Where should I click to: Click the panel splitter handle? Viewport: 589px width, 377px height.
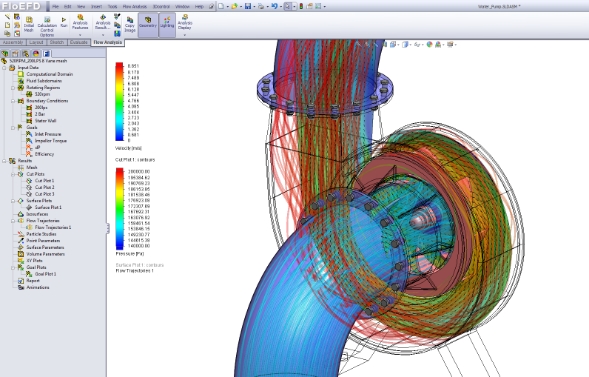108,228
